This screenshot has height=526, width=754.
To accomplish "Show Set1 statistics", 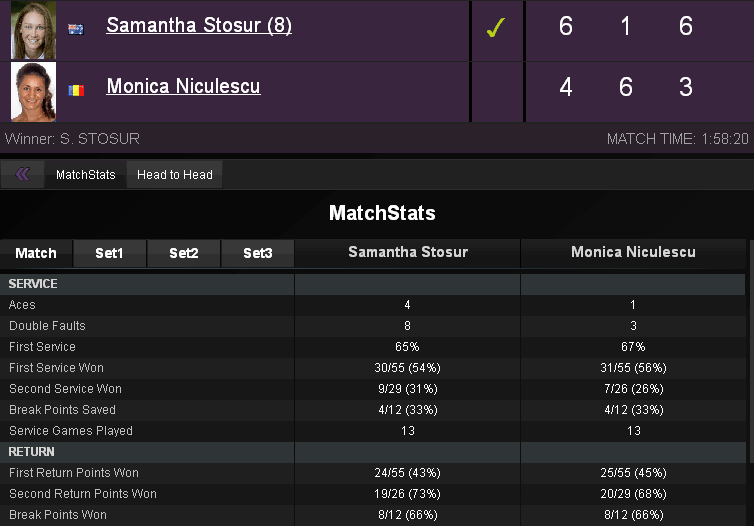I will pos(109,253).
